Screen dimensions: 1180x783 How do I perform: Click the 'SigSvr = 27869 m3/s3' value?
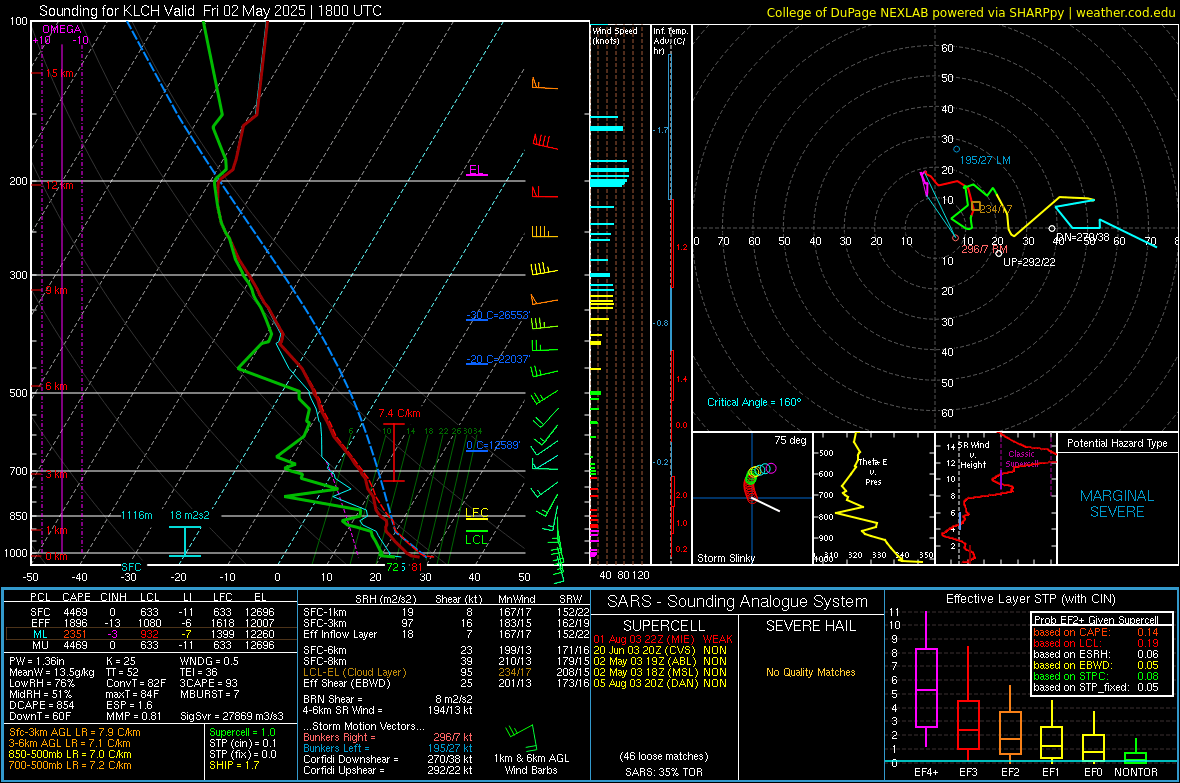click(232, 716)
